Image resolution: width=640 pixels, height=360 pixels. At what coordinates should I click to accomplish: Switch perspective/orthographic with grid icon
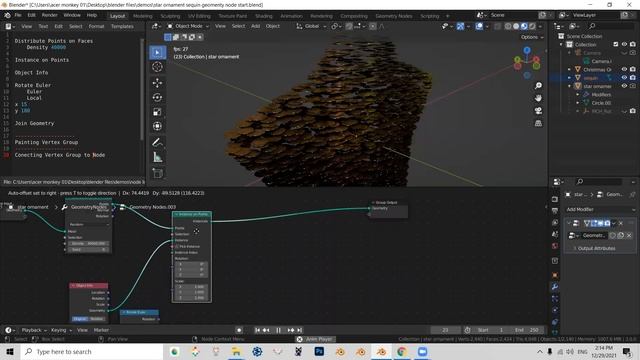[x=538, y=123]
